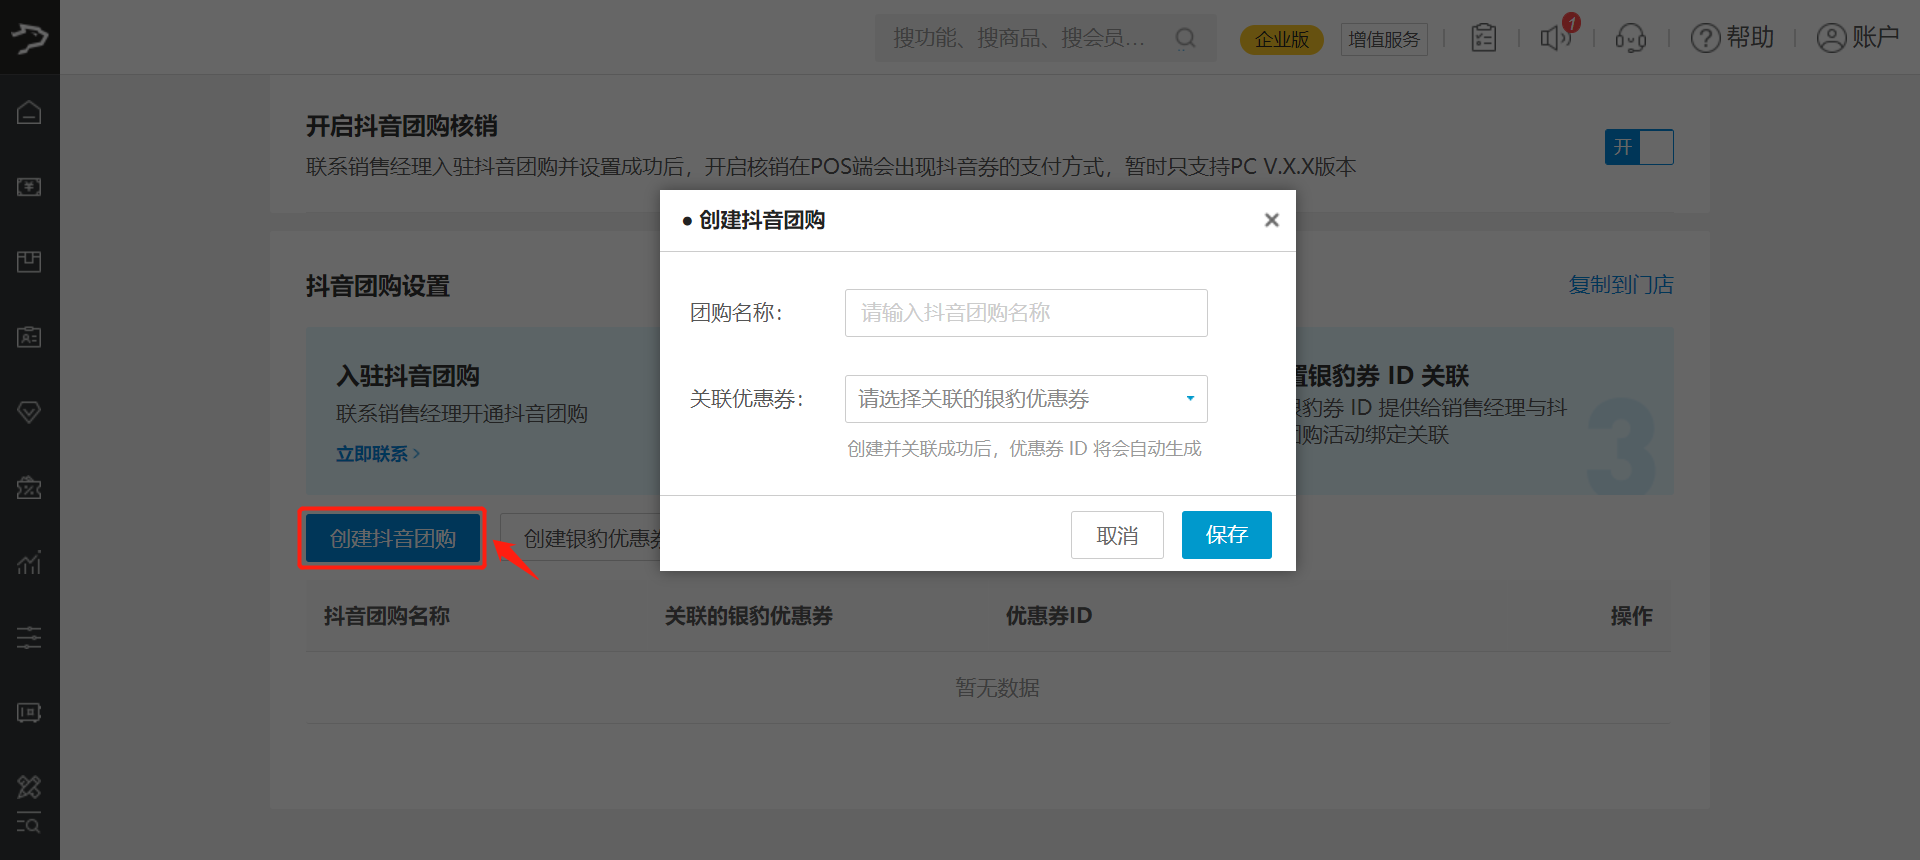Click 取消 in the dialog
This screenshot has height=860, width=1920.
pos(1117,535)
